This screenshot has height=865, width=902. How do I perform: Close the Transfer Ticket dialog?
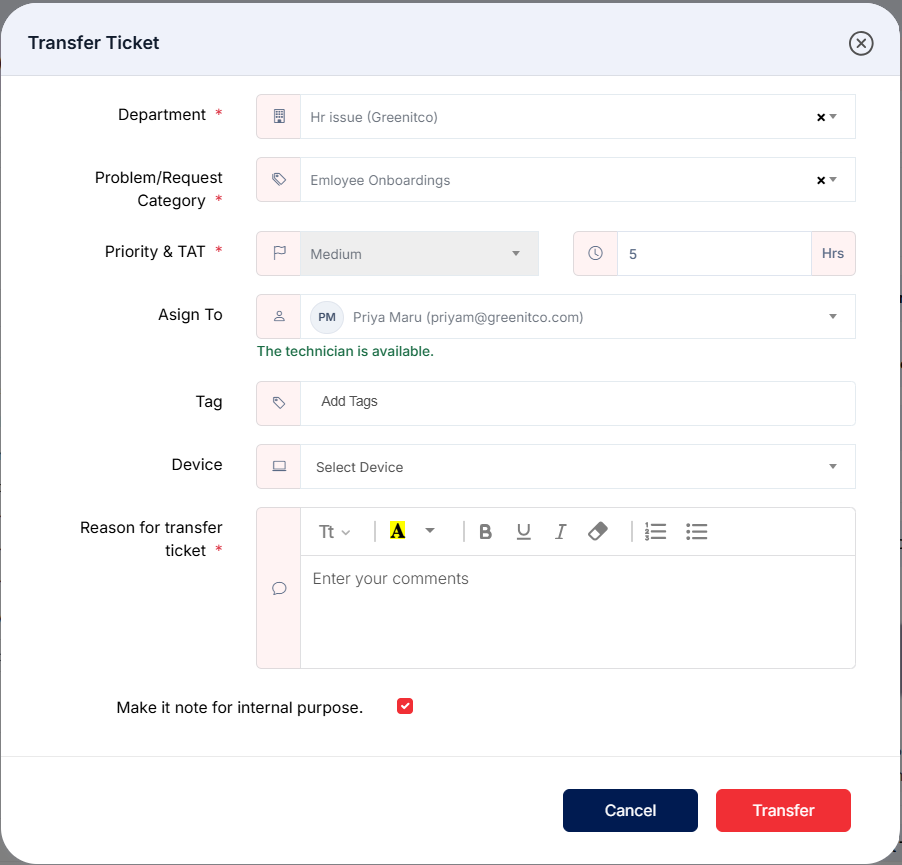(861, 43)
